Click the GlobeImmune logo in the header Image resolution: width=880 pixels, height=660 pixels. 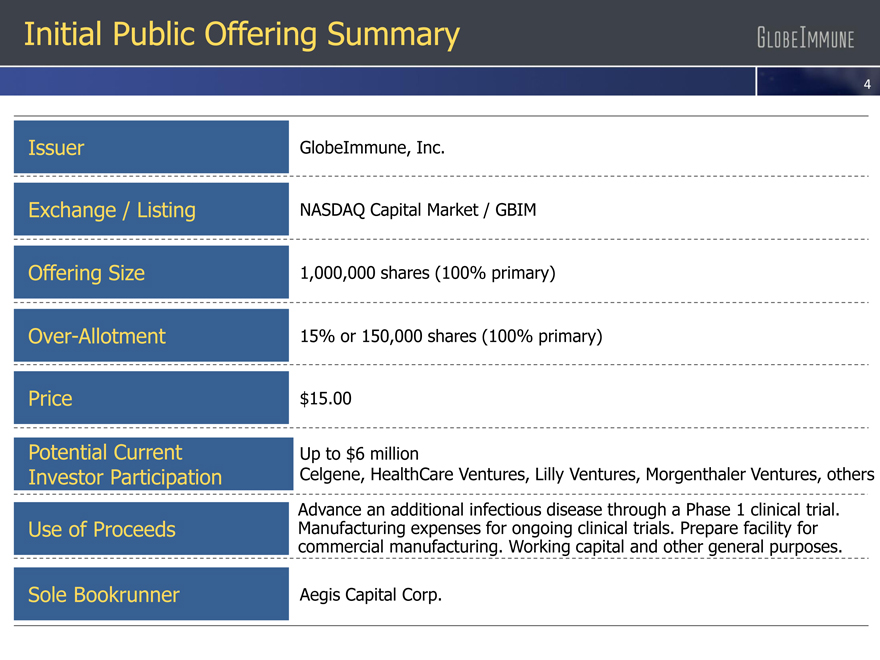804,40
